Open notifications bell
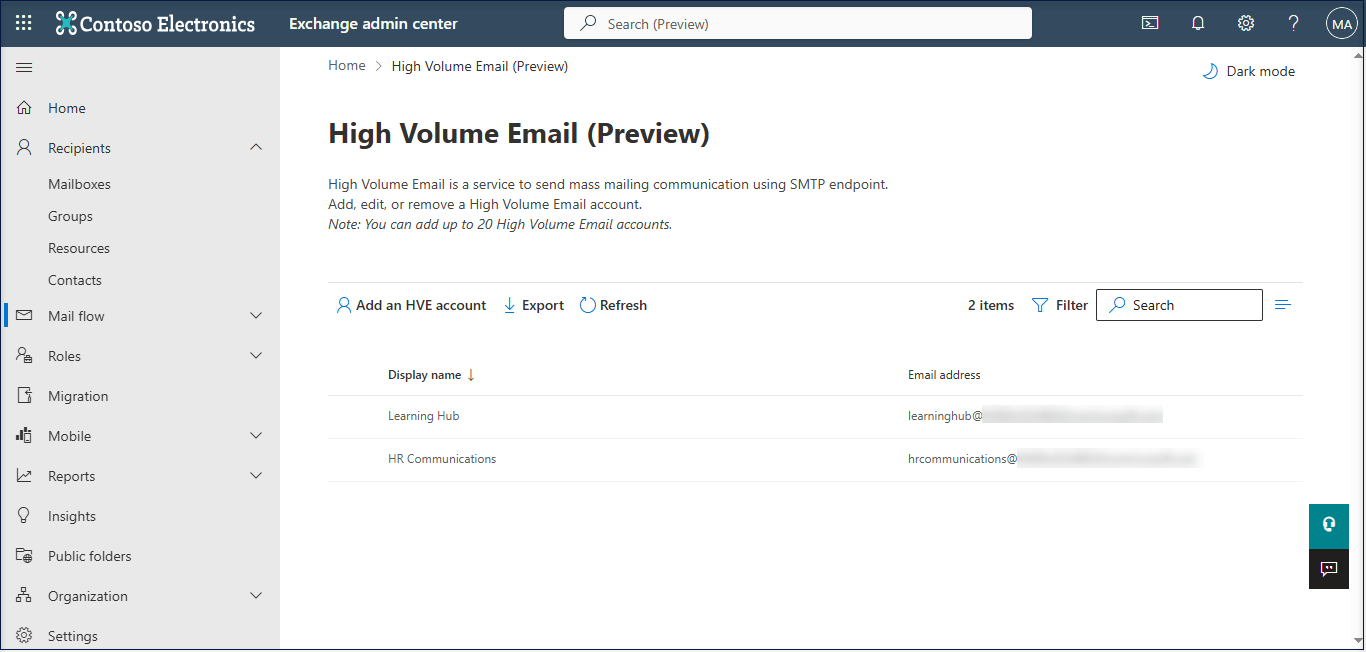Image resolution: width=1366 pixels, height=652 pixels. point(1197,22)
